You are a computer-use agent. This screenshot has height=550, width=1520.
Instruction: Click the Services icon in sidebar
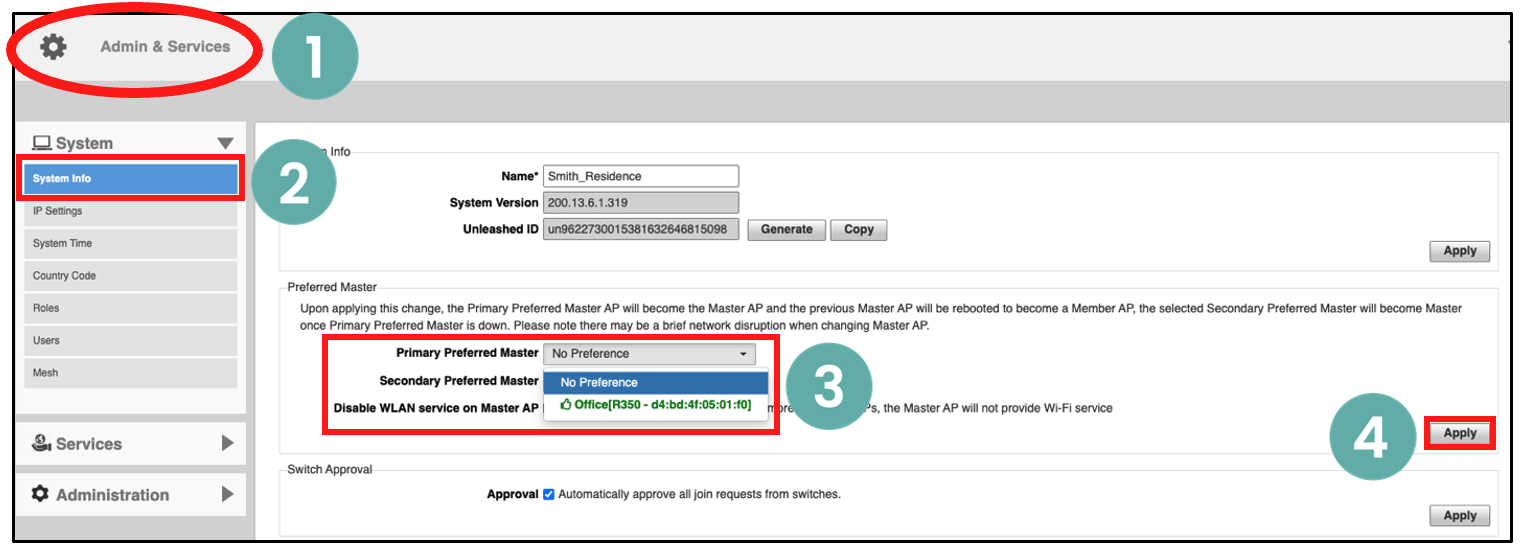coord(41,443)
